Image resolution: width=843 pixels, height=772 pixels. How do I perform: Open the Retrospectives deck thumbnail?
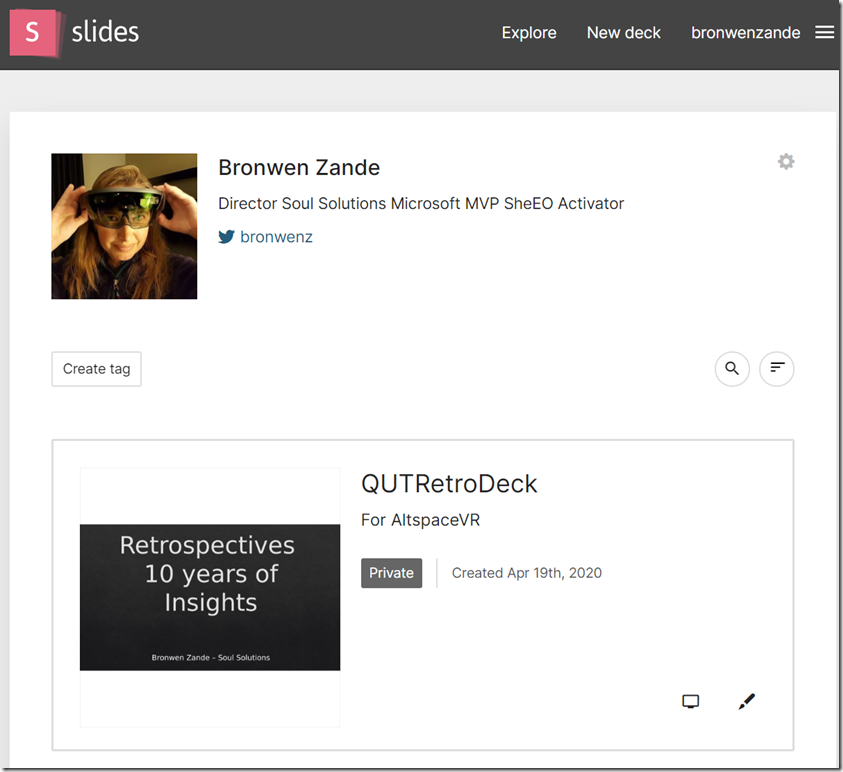pos(210,597)
